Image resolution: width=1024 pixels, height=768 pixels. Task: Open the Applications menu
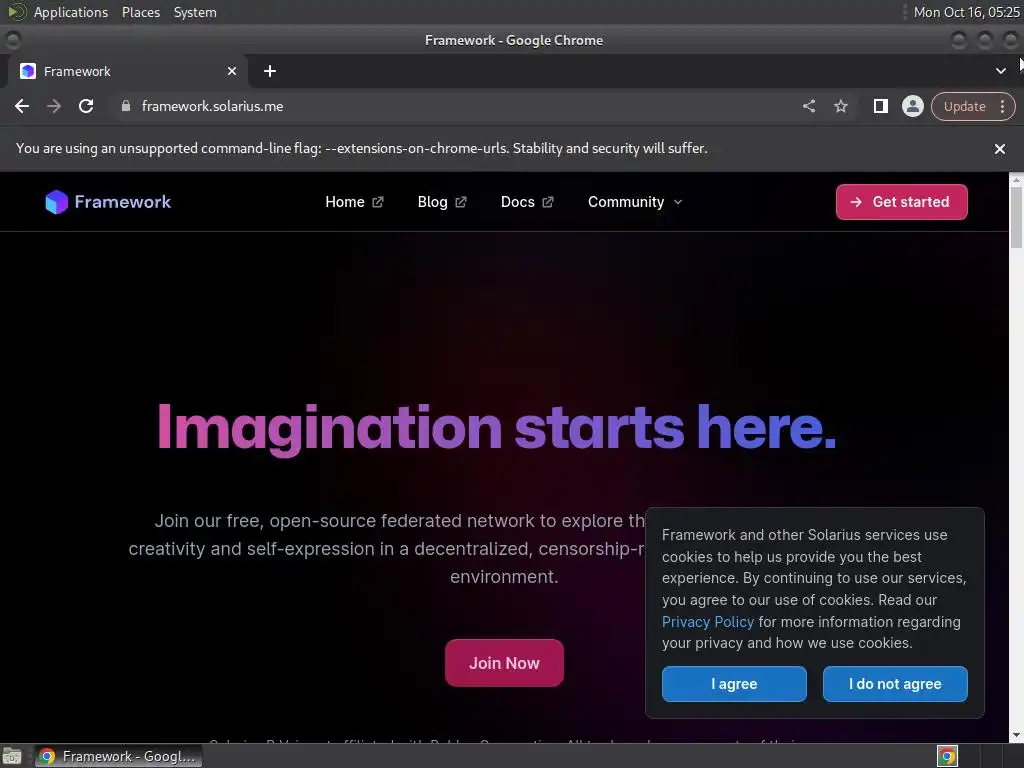(71, 12)
